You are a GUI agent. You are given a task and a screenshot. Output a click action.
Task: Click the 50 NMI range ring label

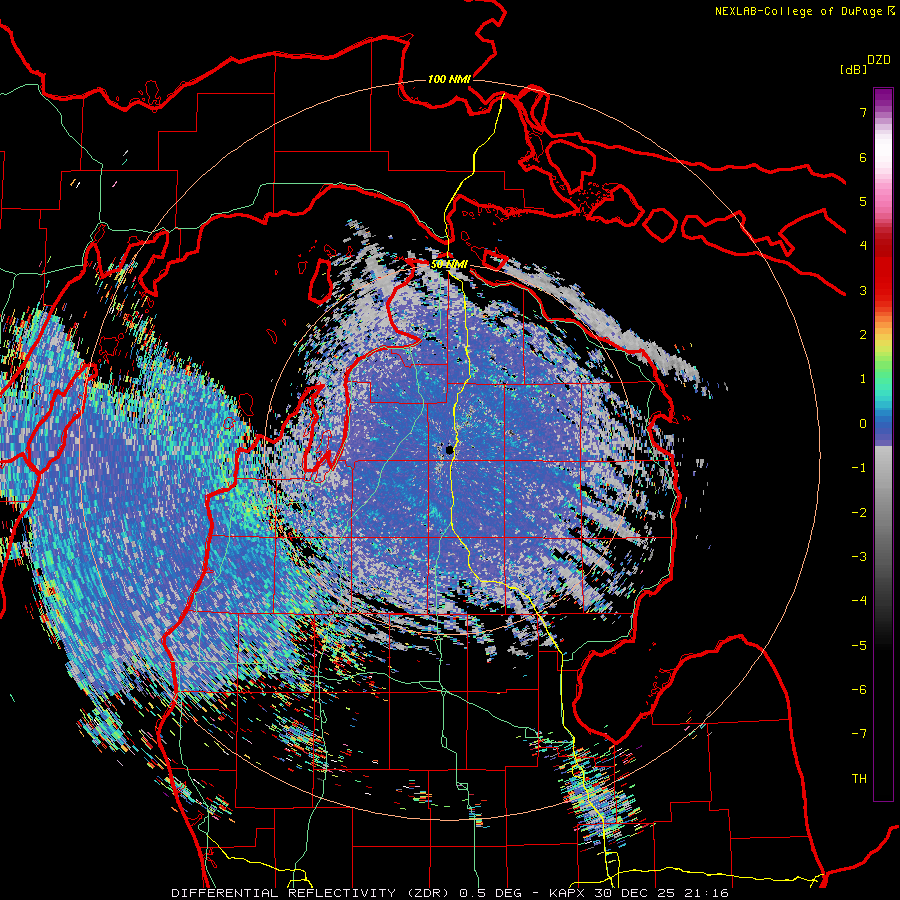point(449,264)
